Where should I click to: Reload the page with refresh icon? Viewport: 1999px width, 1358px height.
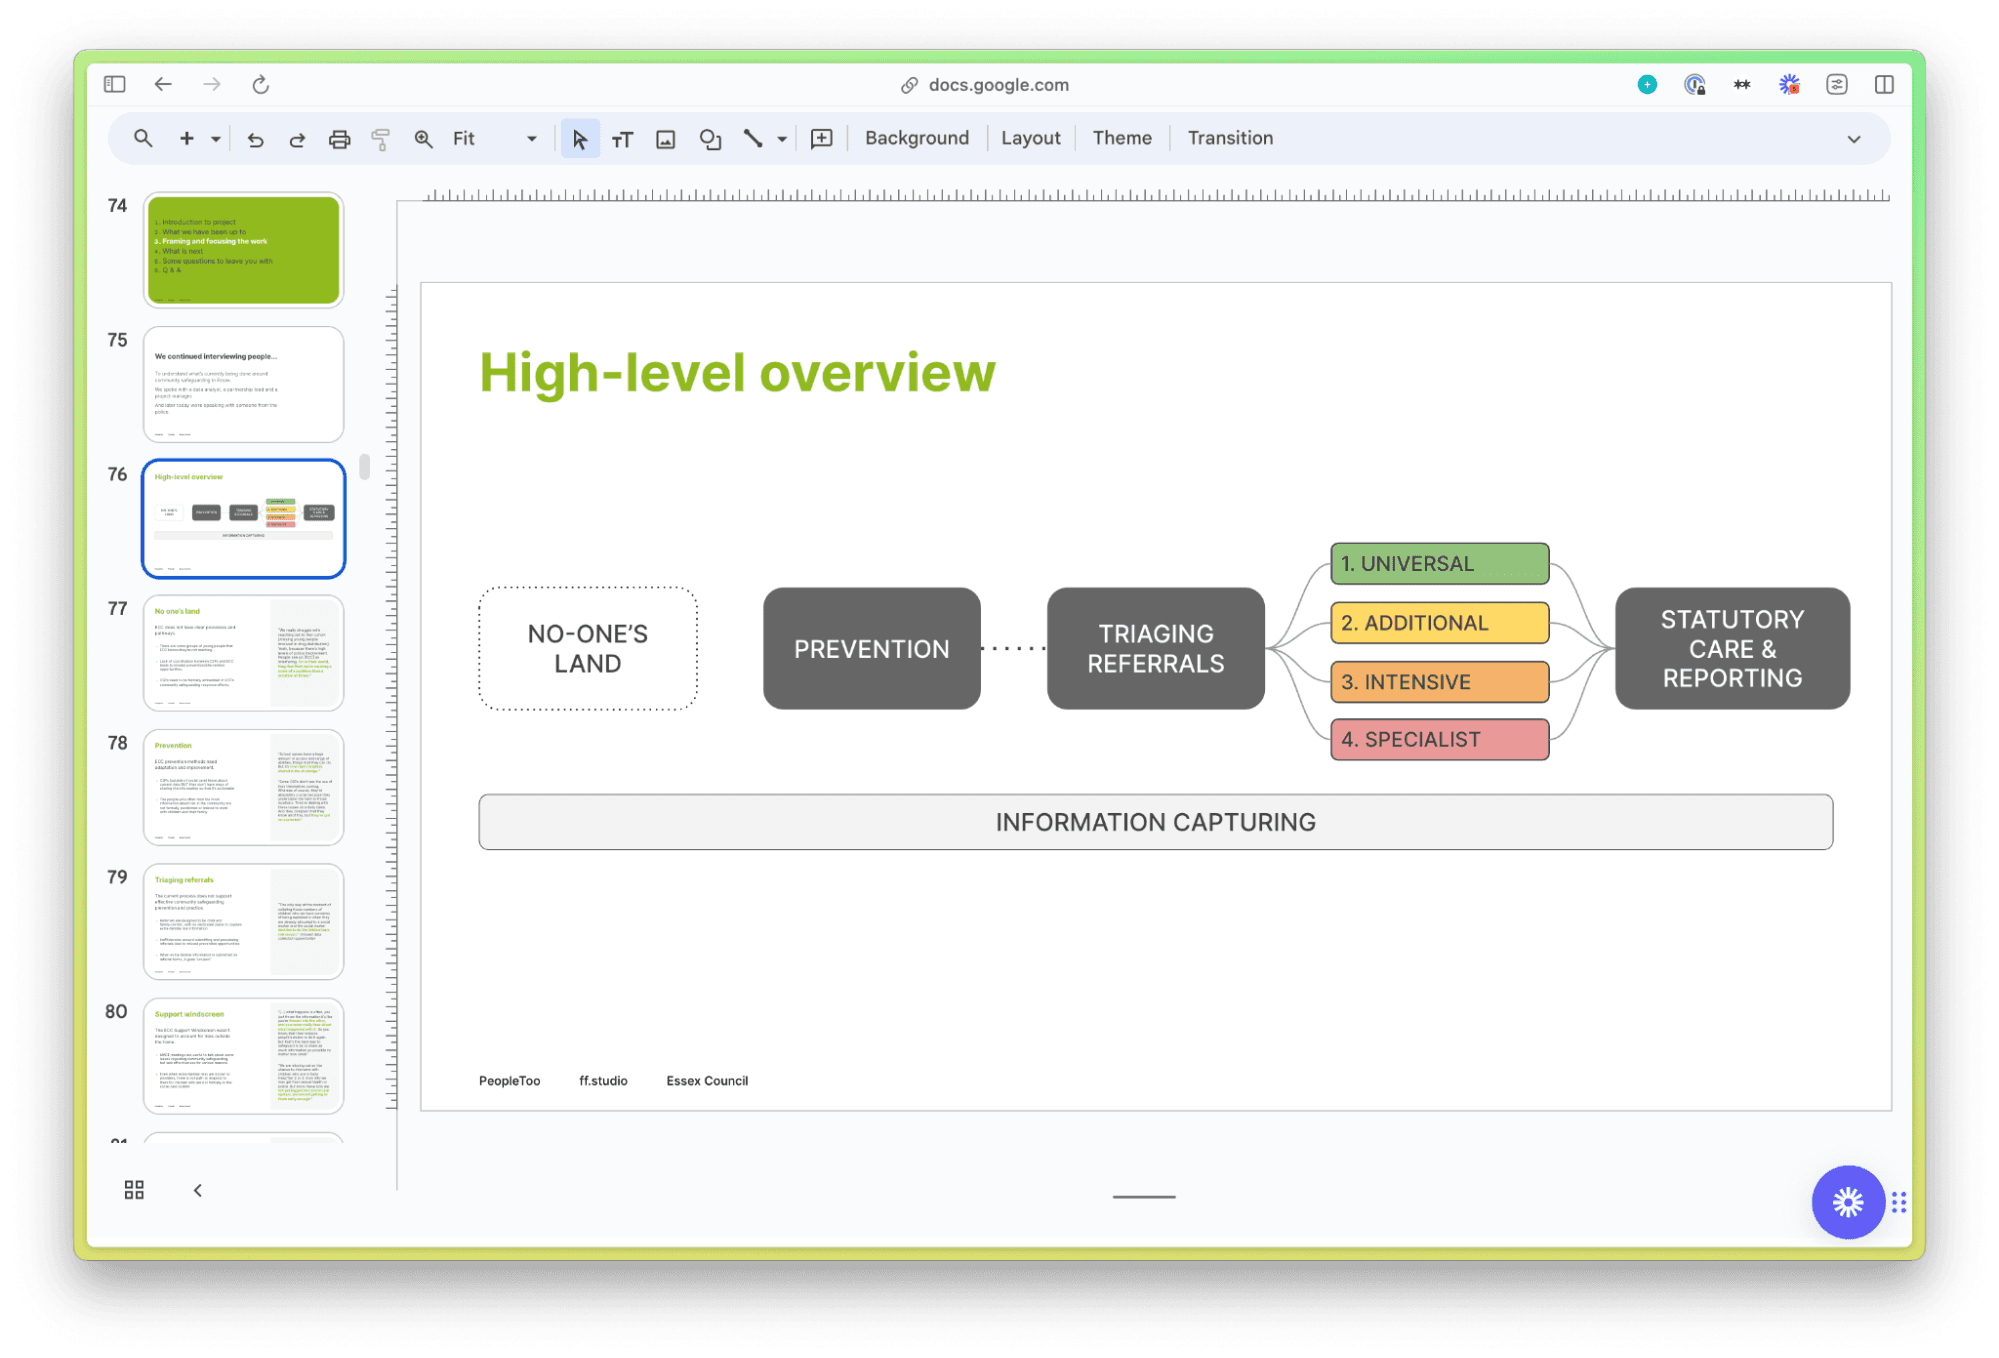tap(260, 85)
